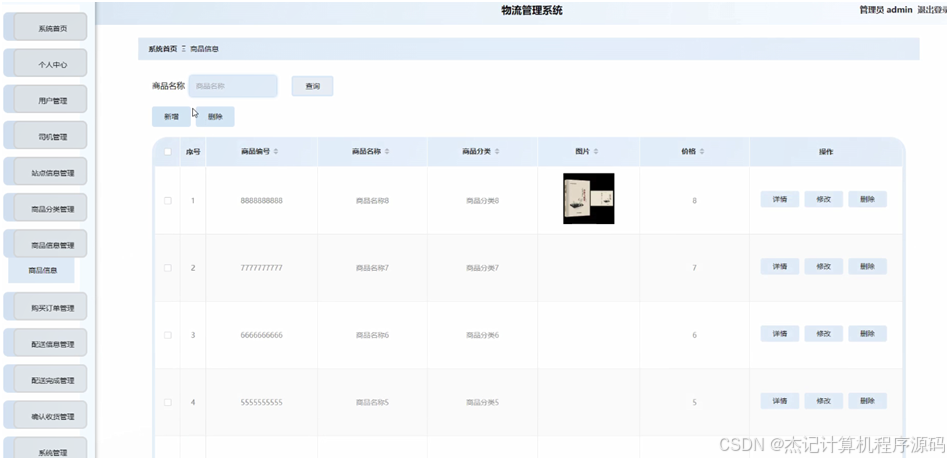Expand the 站点信息管理 menu
Viewport: 949px width, 460px height.
pyautogui.click(x=50, y=172)
